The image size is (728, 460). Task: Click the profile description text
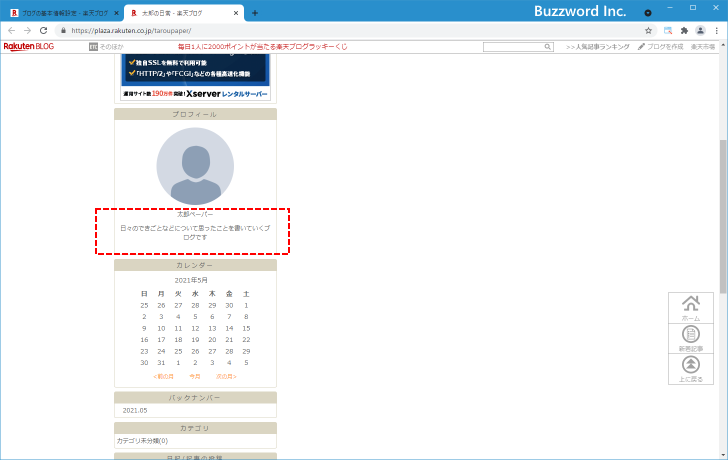pos(195,233)
